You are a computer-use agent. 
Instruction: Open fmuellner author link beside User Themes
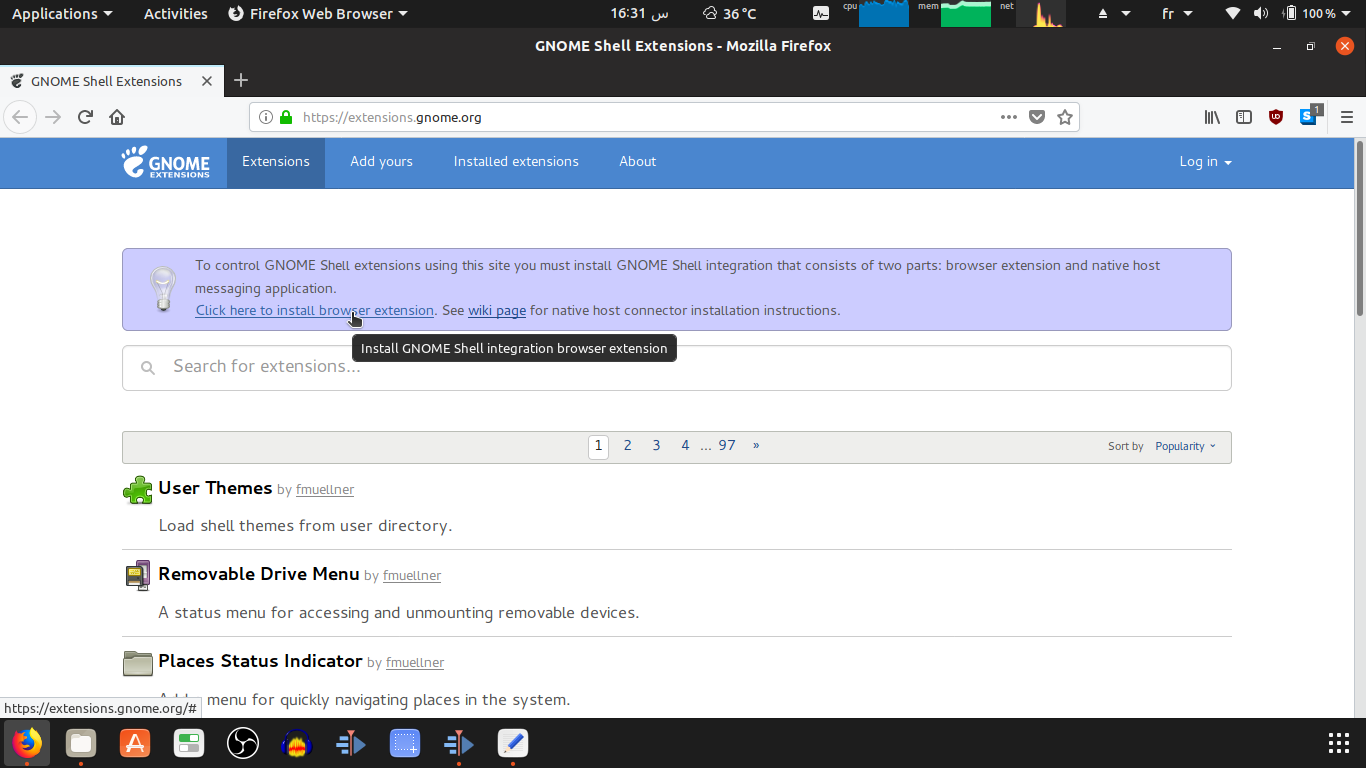click(x=325, y=490)
